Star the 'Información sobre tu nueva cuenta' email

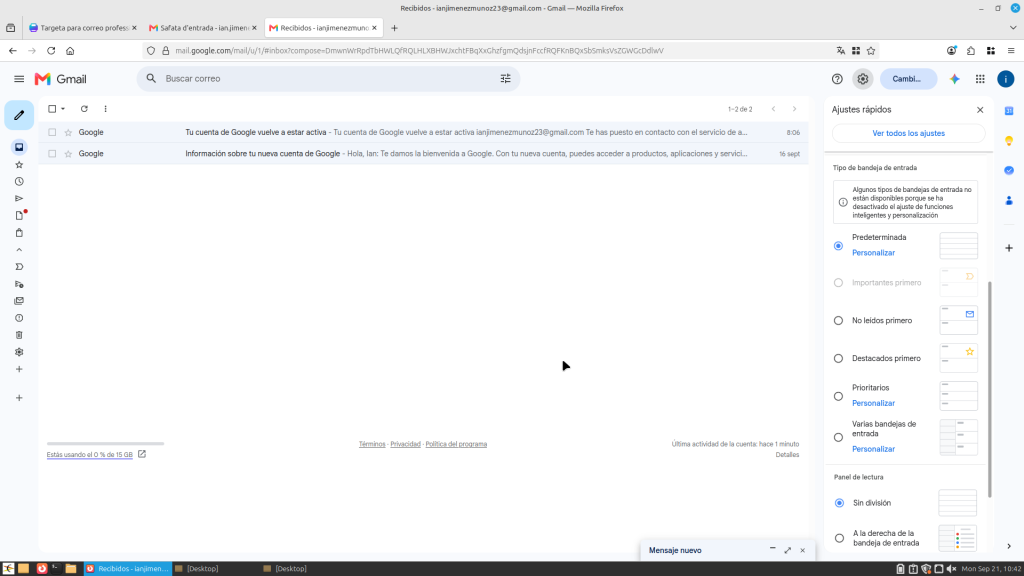[68, 154]
